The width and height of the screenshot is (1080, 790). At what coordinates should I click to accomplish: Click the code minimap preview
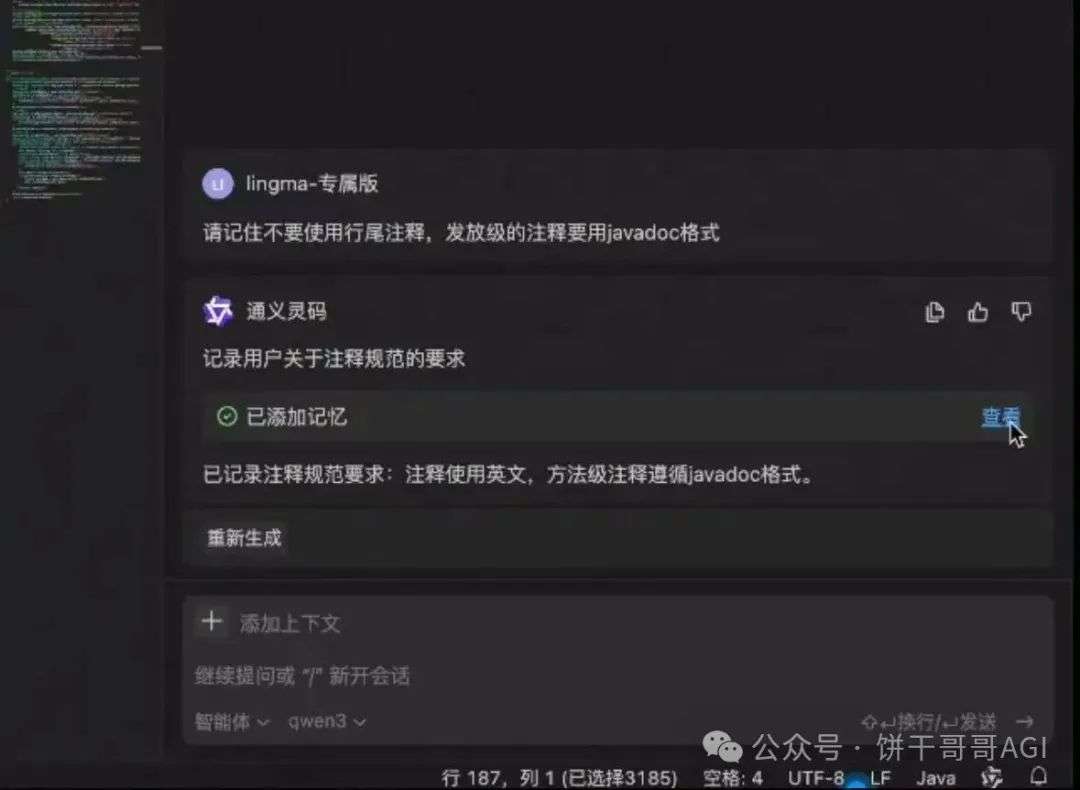[77, 103]
